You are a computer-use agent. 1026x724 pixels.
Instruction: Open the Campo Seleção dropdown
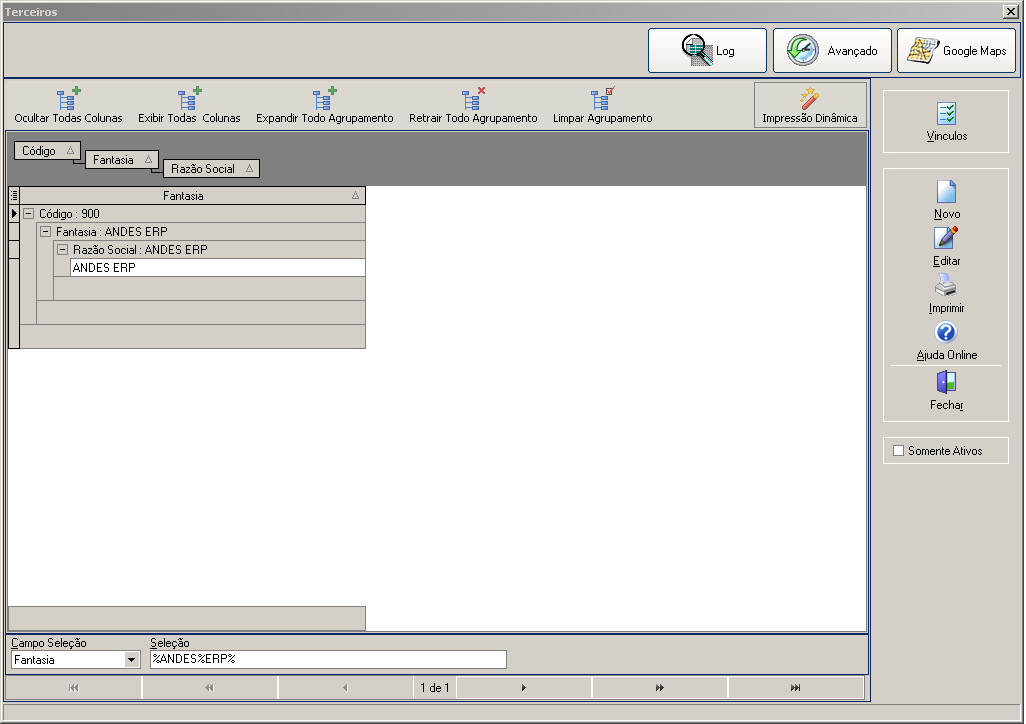pos(132,659)
